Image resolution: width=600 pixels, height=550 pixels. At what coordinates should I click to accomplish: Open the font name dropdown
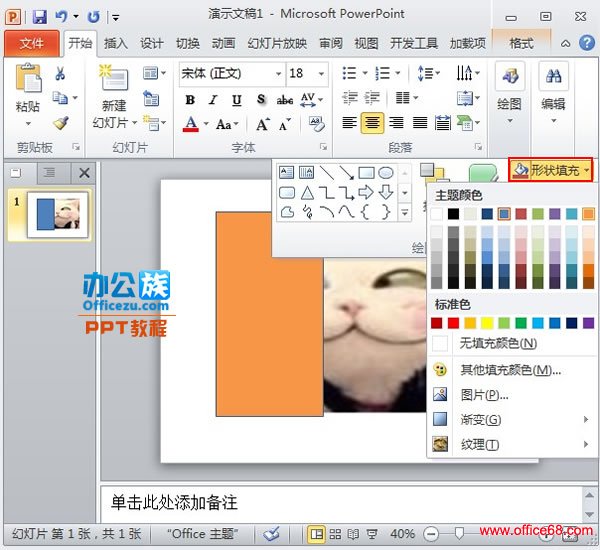point(279,73)
